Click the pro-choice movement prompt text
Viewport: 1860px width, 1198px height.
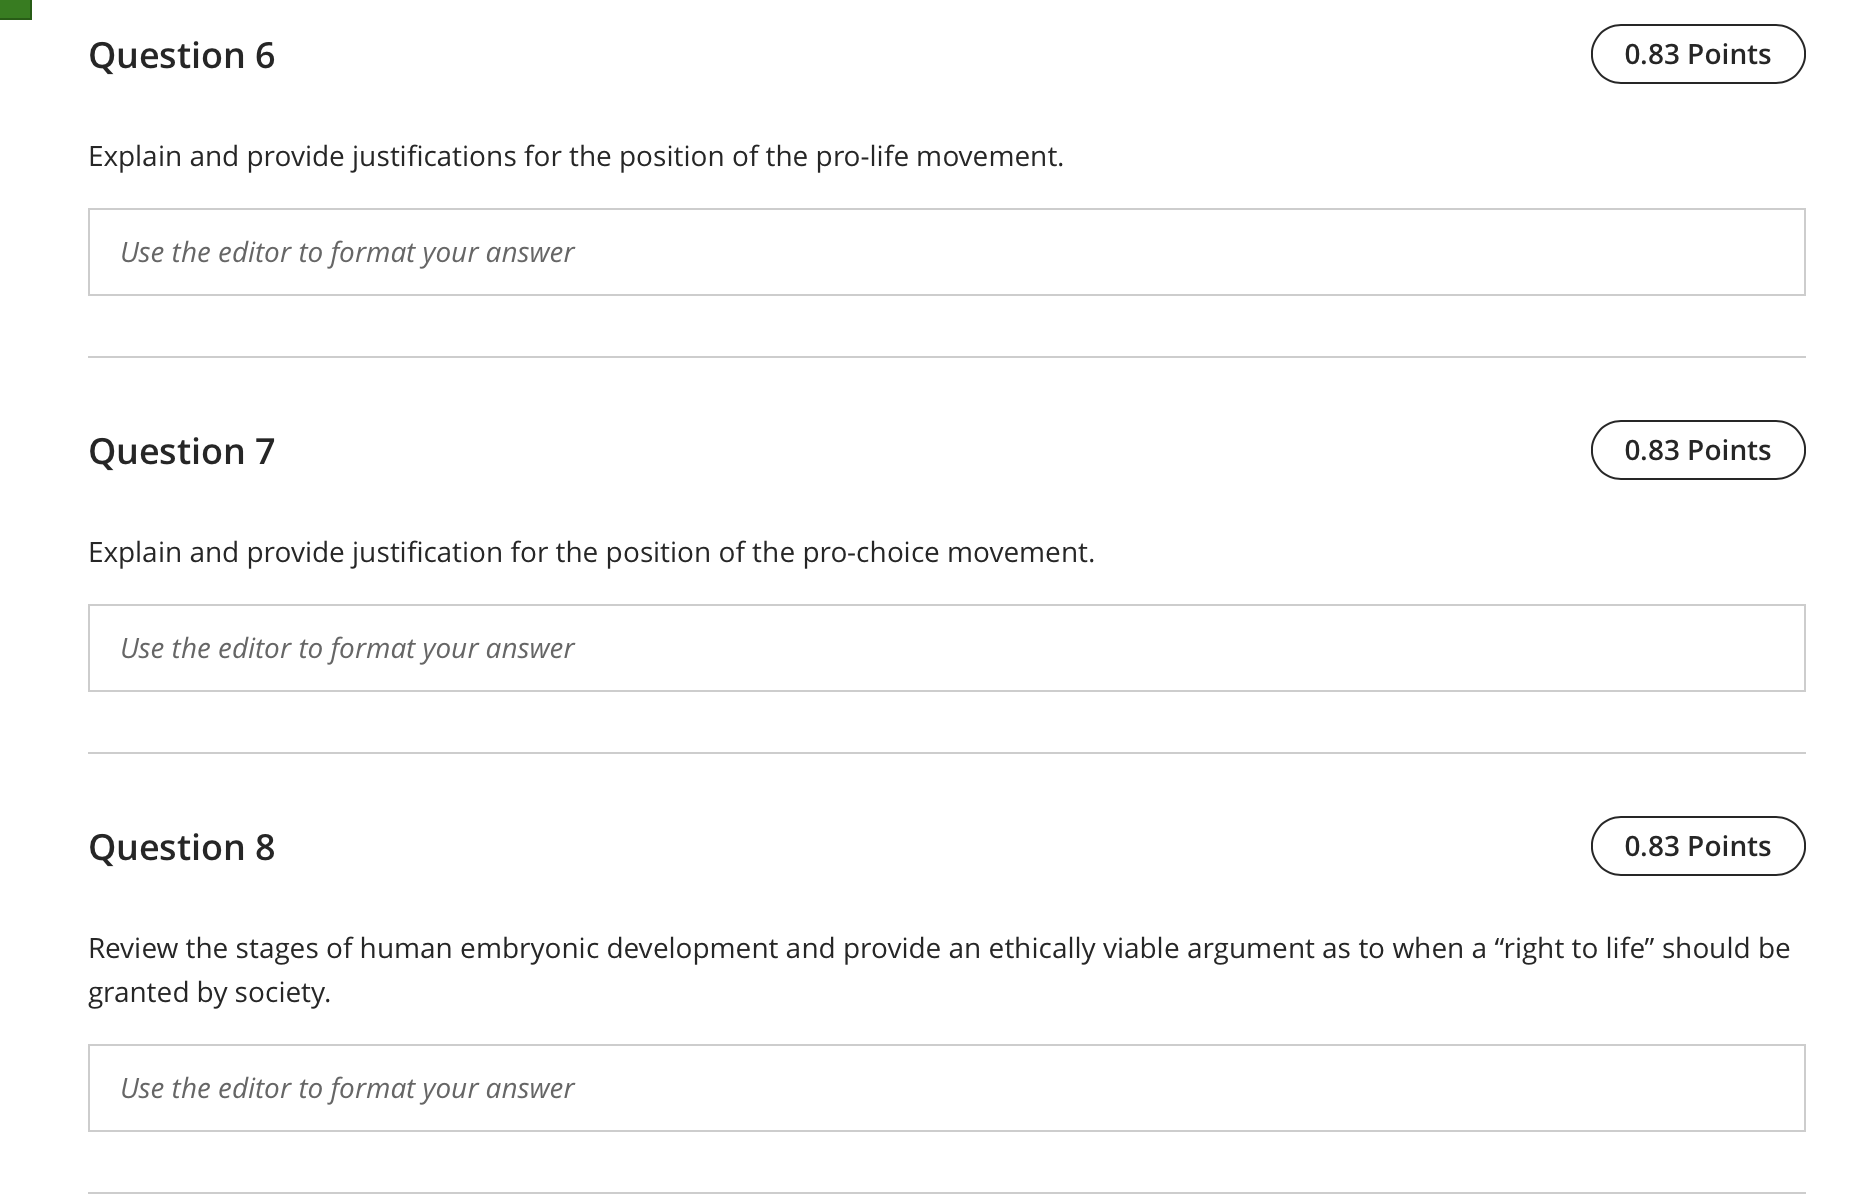click(x=591, y=553)
